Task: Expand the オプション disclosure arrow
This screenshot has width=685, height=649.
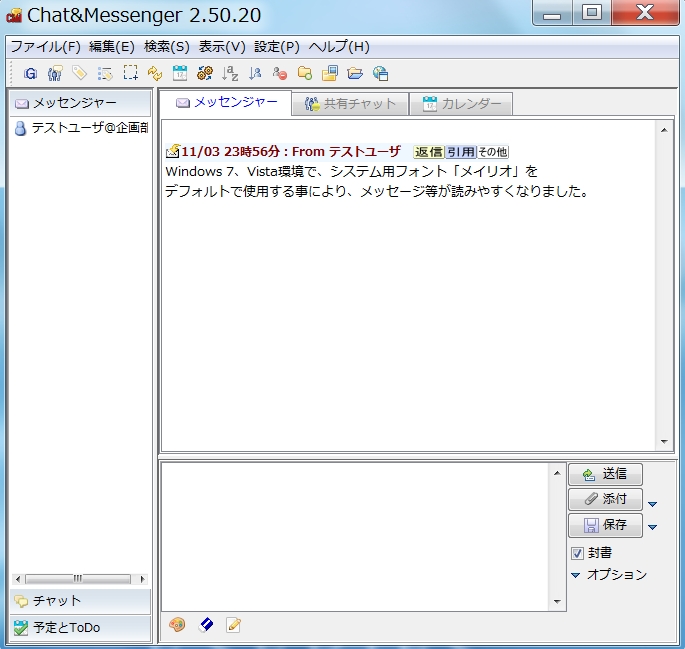Action: pyautogui.click(x=576, y=575)
